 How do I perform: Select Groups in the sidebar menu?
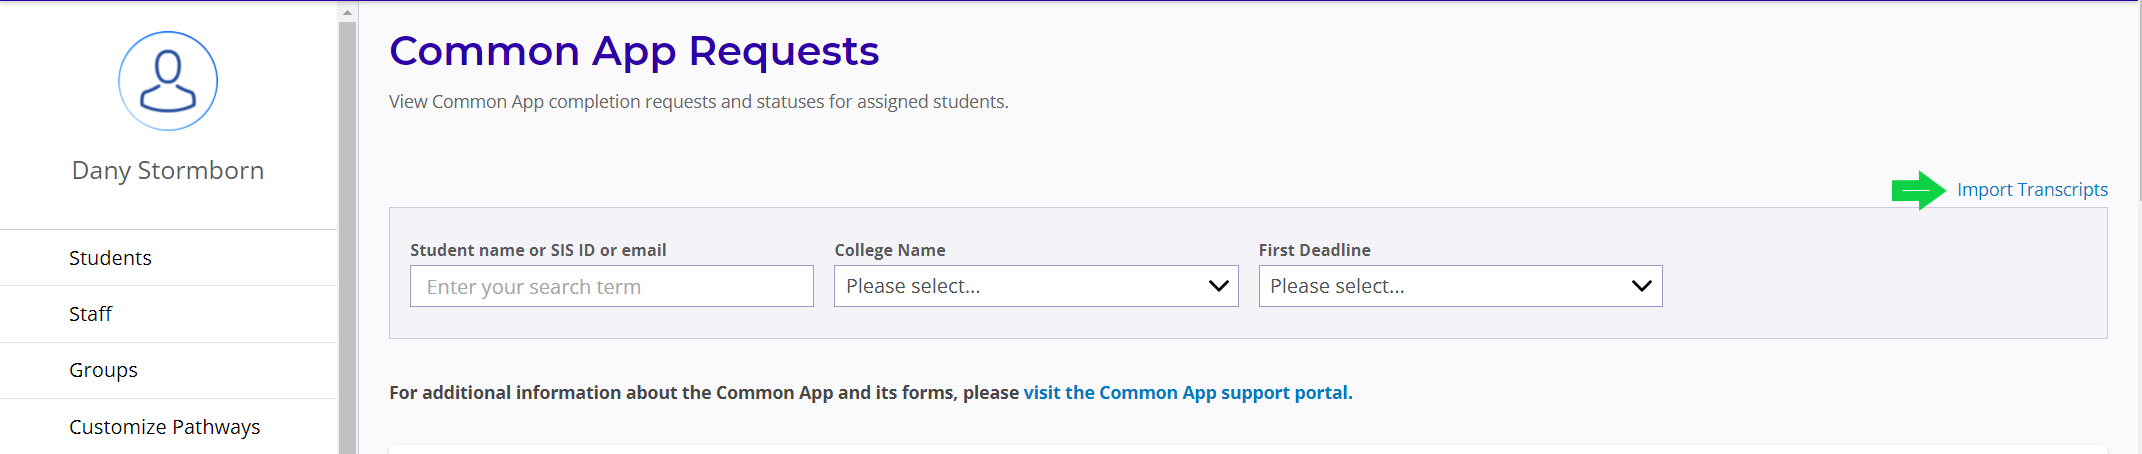(103, 370)
